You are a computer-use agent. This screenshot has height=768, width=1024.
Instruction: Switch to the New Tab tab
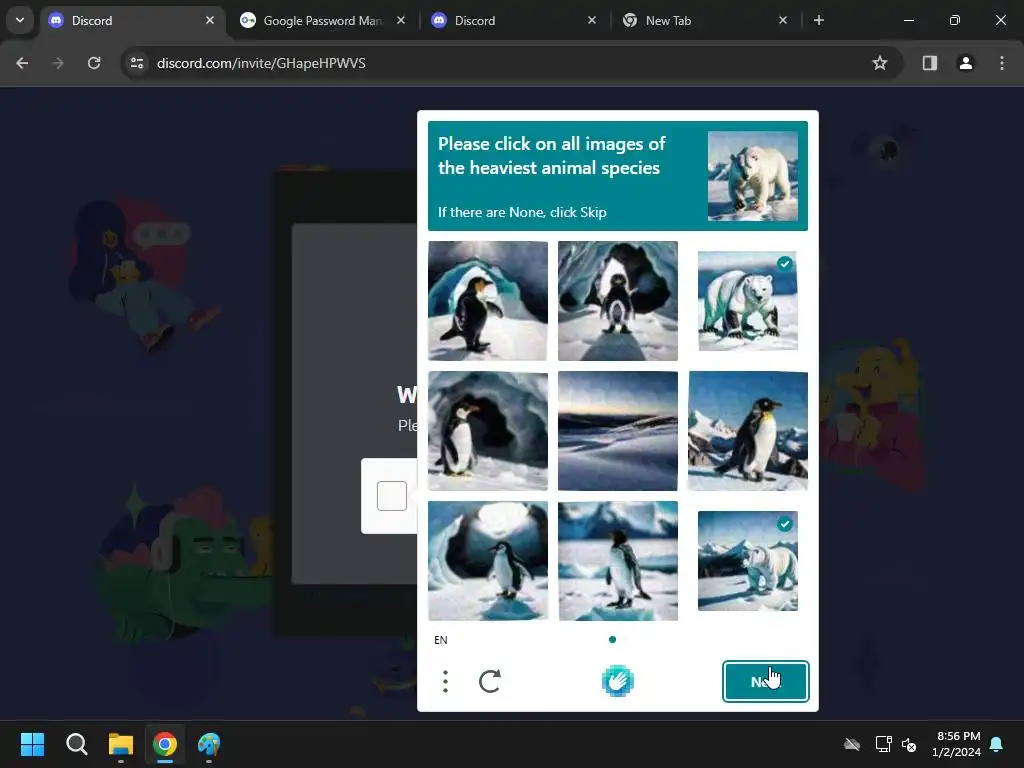[x=705, y=21]
